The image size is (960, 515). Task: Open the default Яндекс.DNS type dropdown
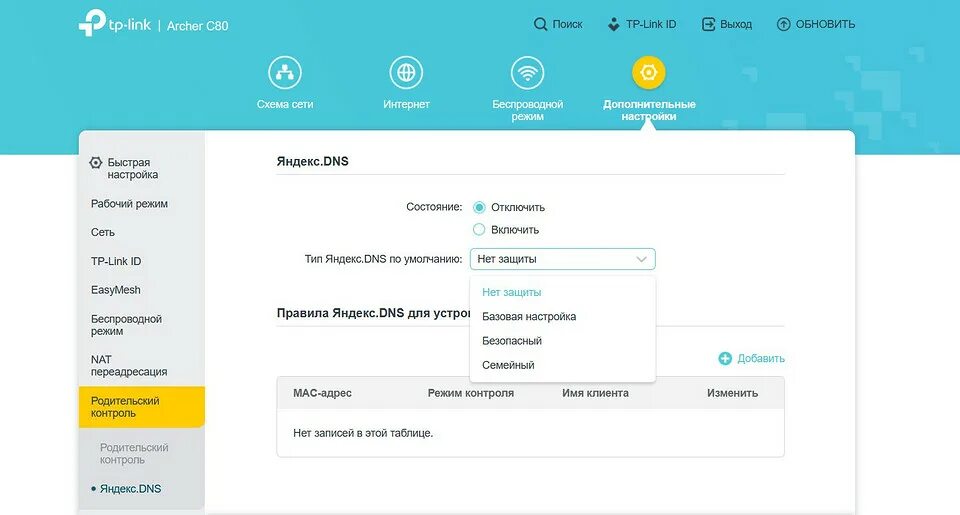[x=563, y=259]
